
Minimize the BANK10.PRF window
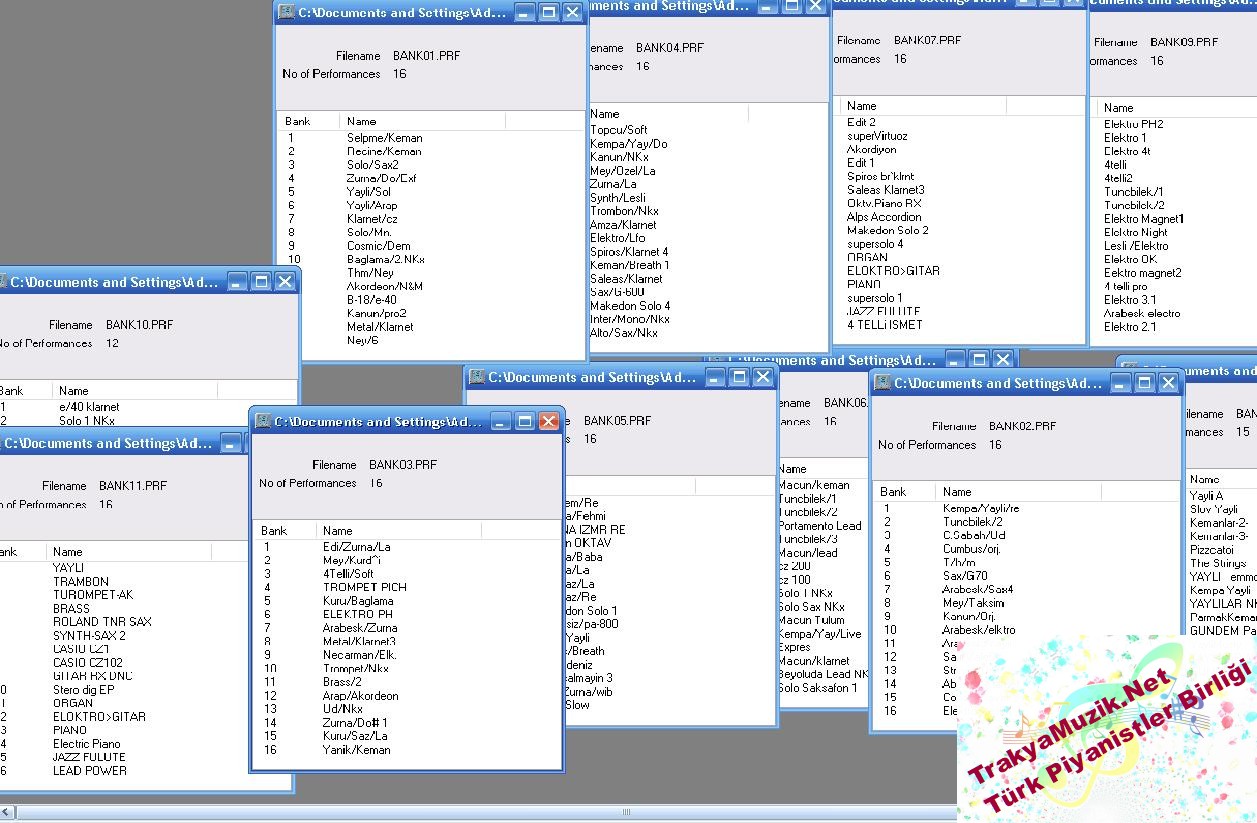(237, 282)
